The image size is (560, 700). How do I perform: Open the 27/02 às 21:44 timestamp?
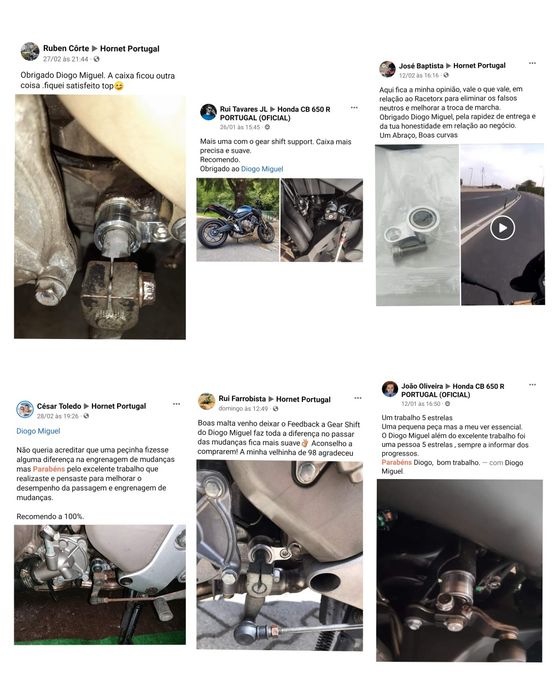[65, 59]
